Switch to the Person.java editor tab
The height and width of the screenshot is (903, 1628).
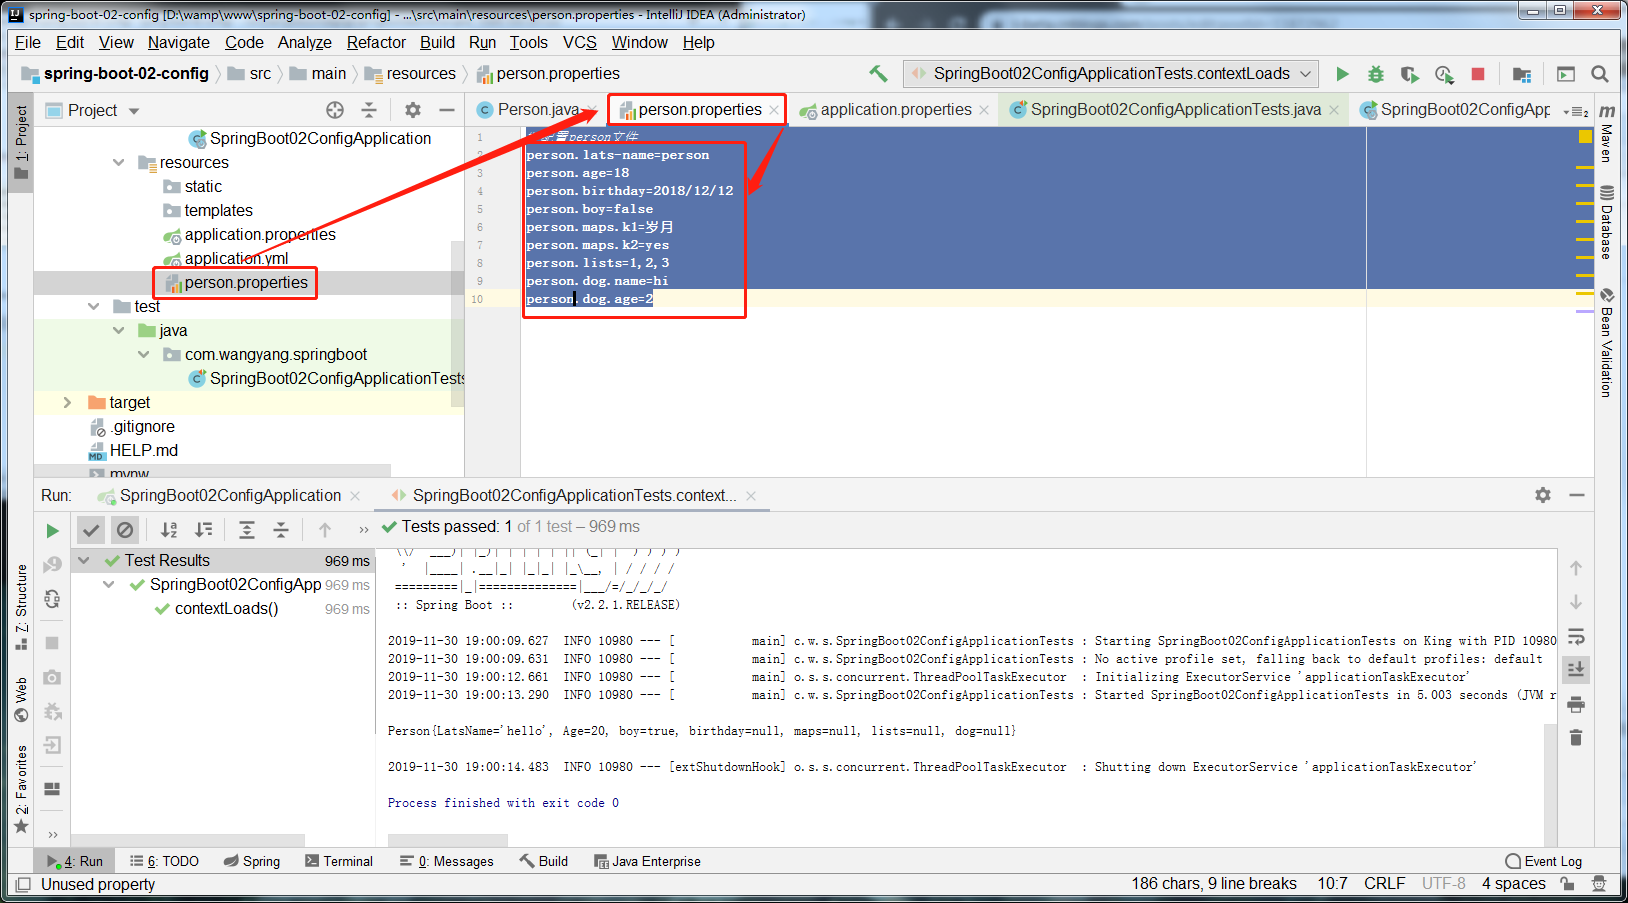(x=538, y=110)
